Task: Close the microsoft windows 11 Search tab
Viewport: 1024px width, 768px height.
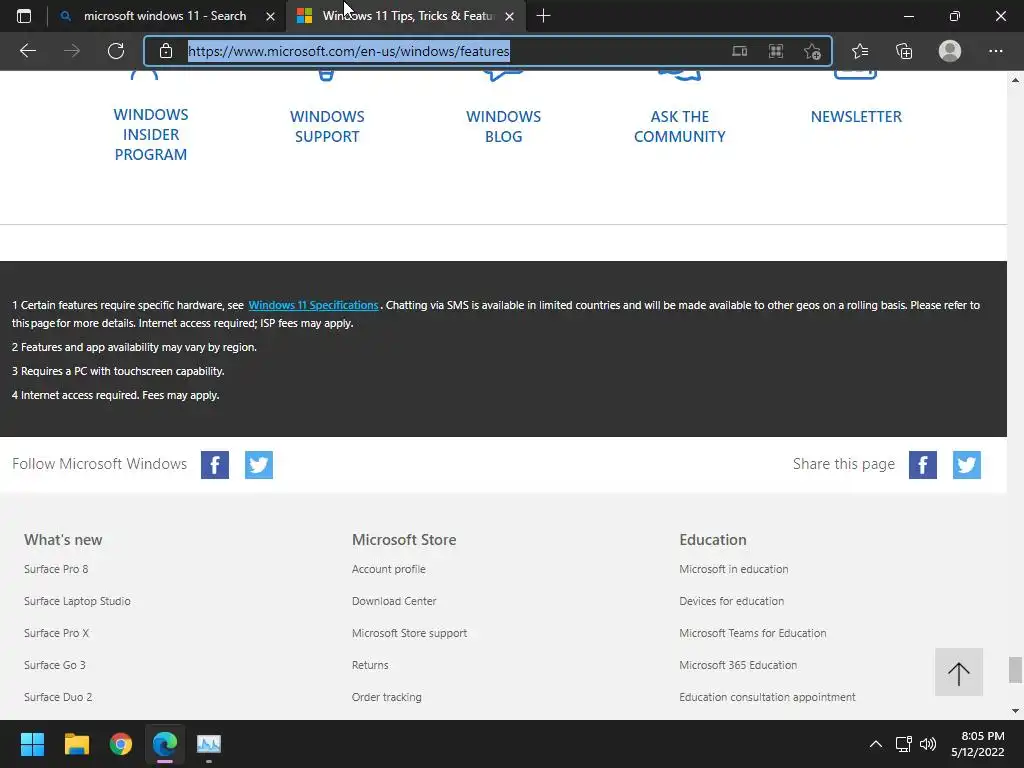Action: point(270,16)
